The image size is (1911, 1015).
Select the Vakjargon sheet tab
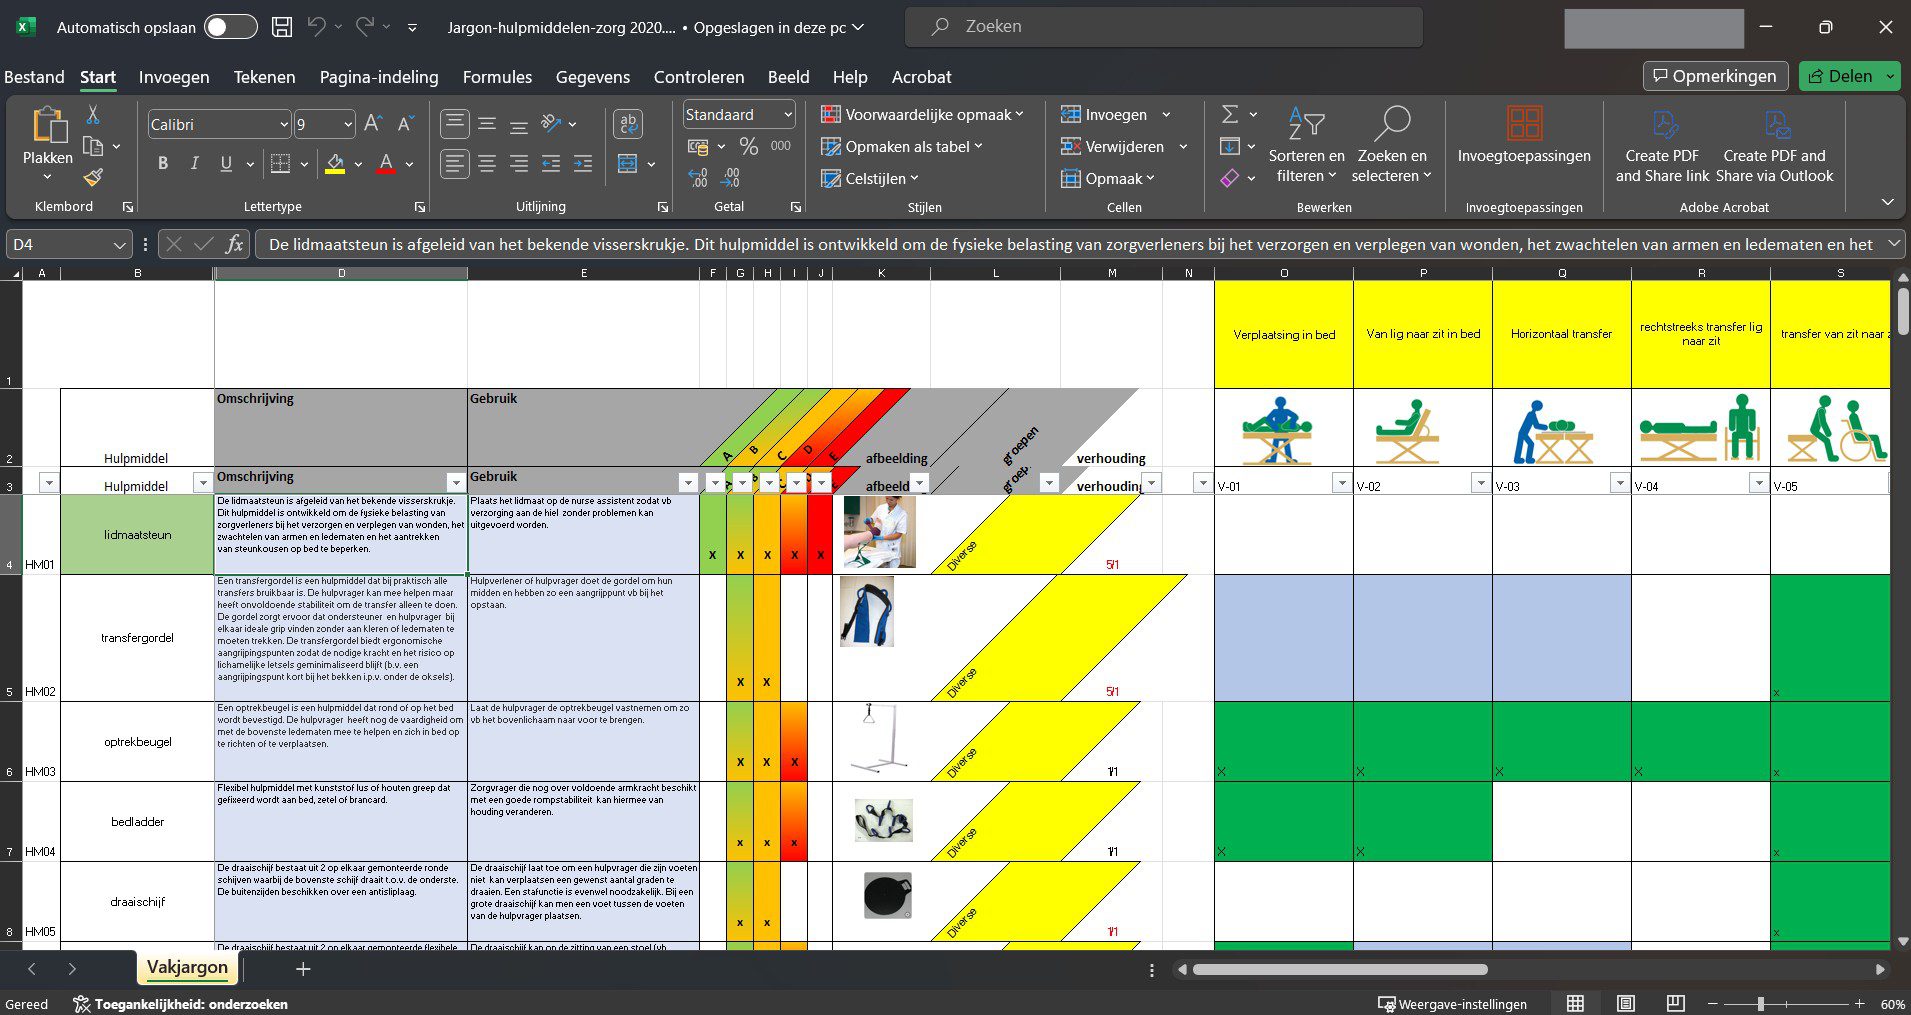(x=188, y=967)
